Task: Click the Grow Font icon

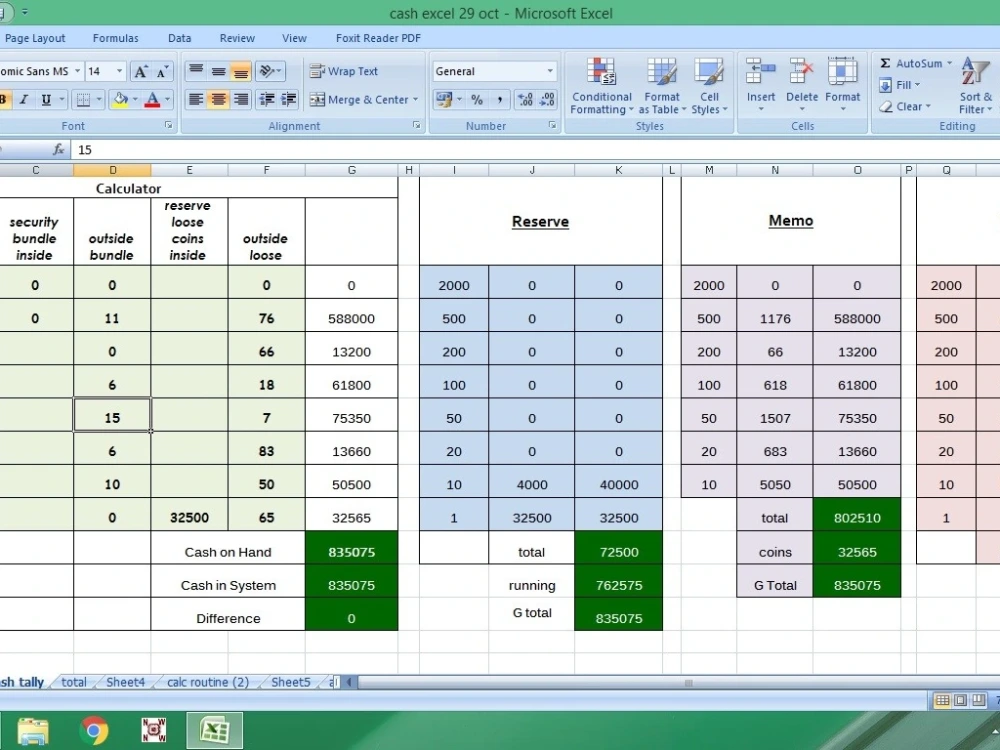Action: coord(141,71)
